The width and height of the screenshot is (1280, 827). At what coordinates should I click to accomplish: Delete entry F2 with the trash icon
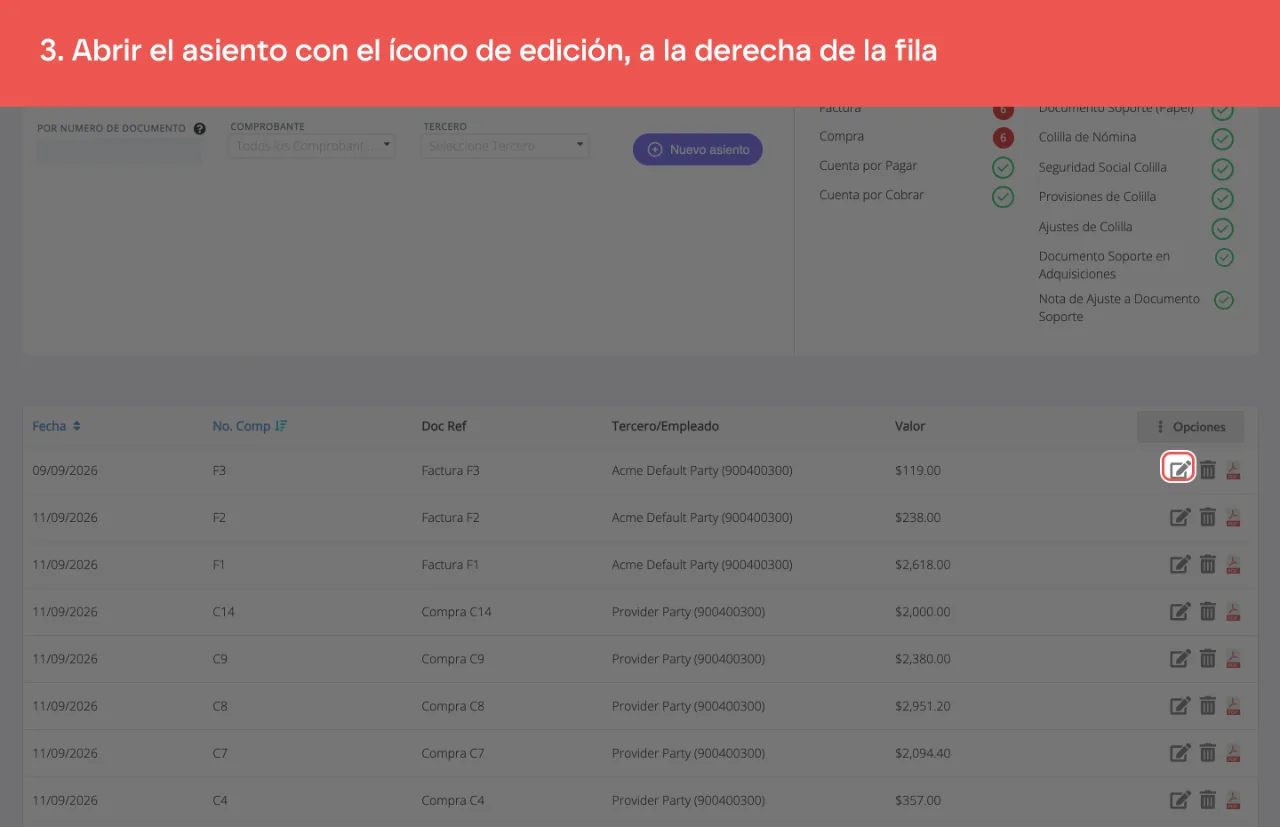tap(1208, 517)
